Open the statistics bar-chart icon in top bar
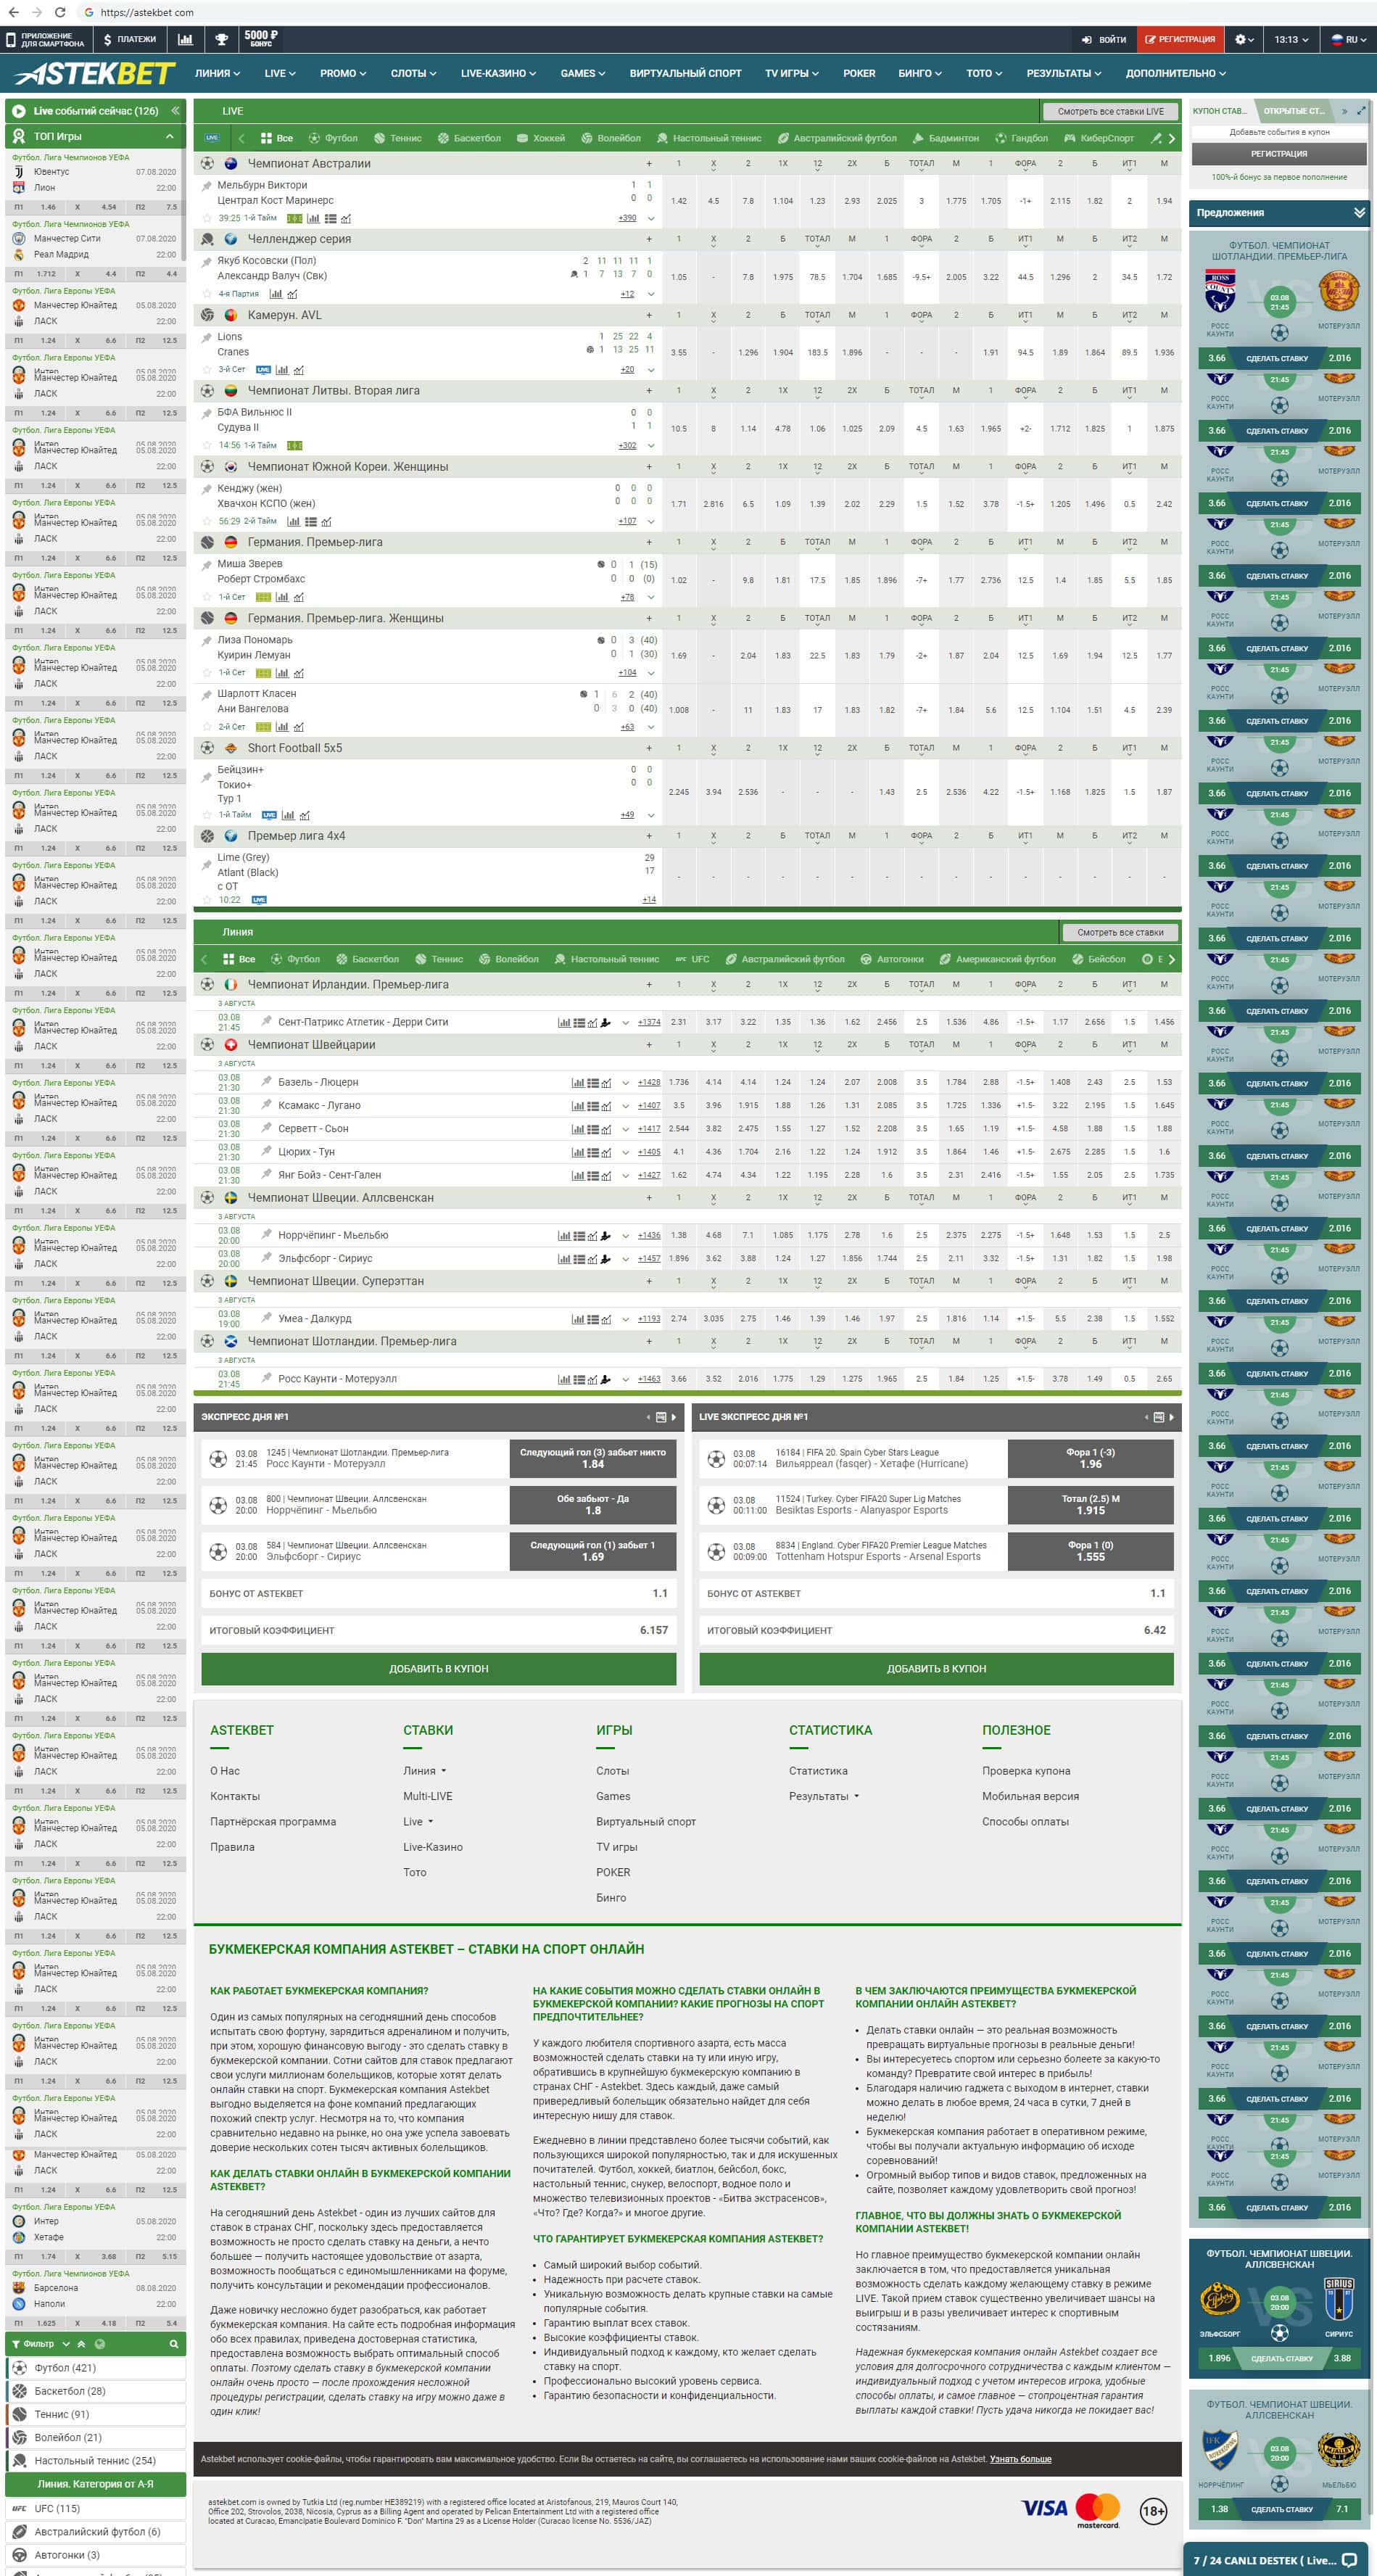1377x2576 pixels. click(x=185, y=39)
